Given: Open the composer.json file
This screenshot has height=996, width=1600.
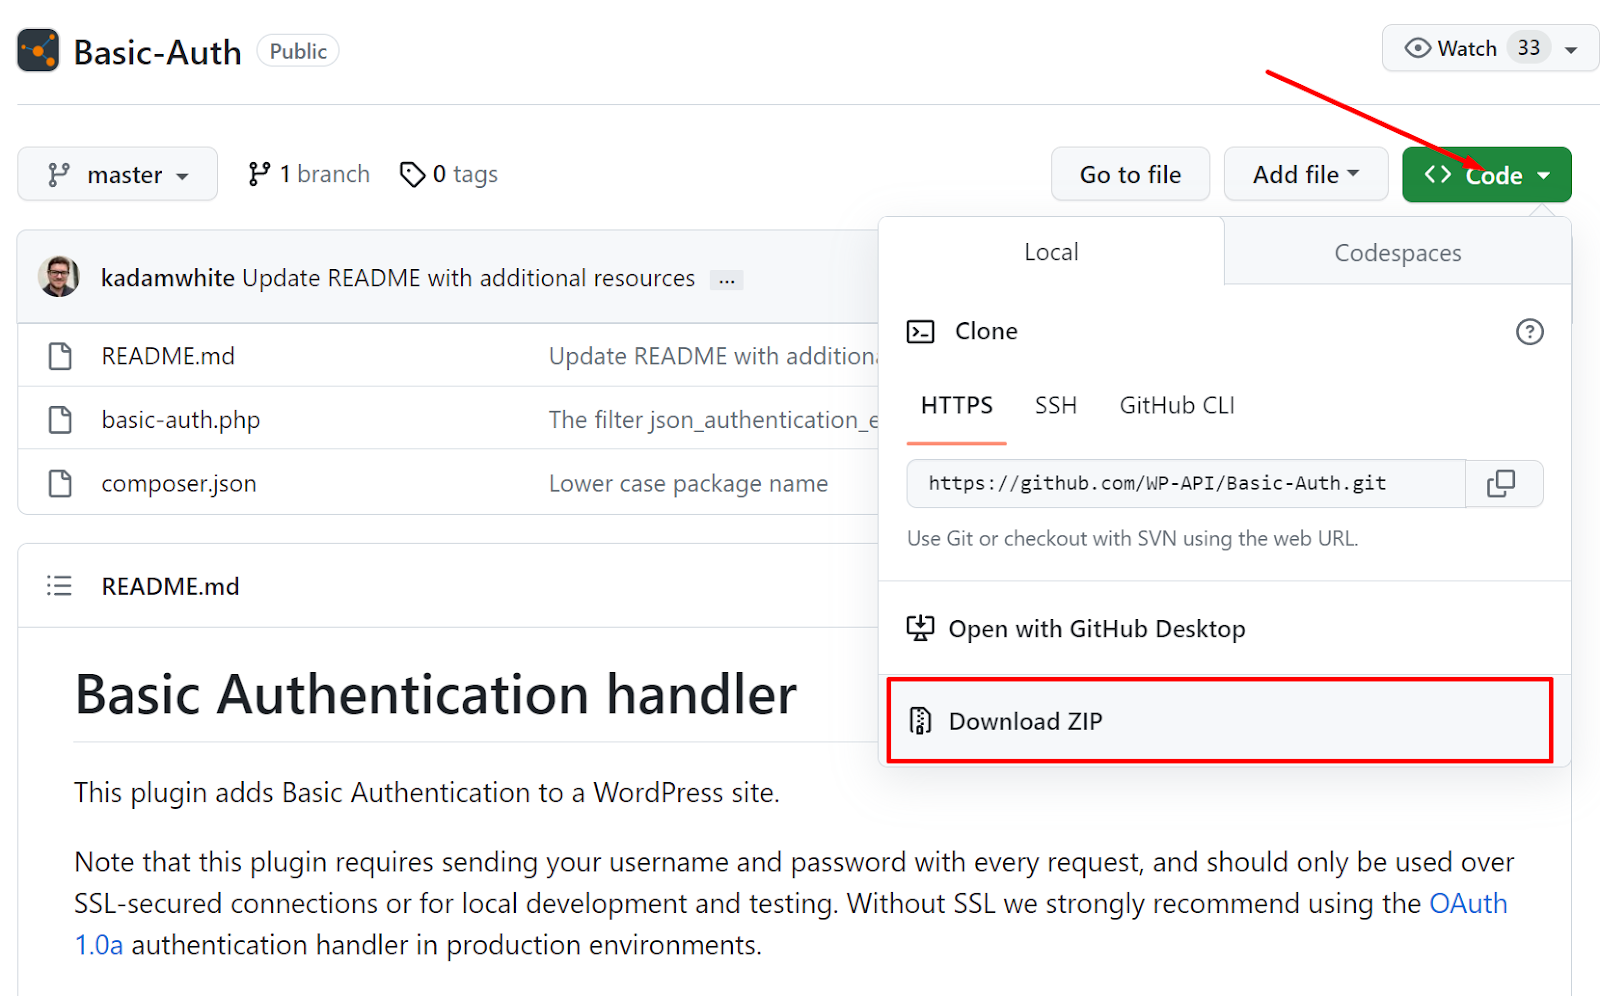Looking at the screenshot, I should 179,484.
